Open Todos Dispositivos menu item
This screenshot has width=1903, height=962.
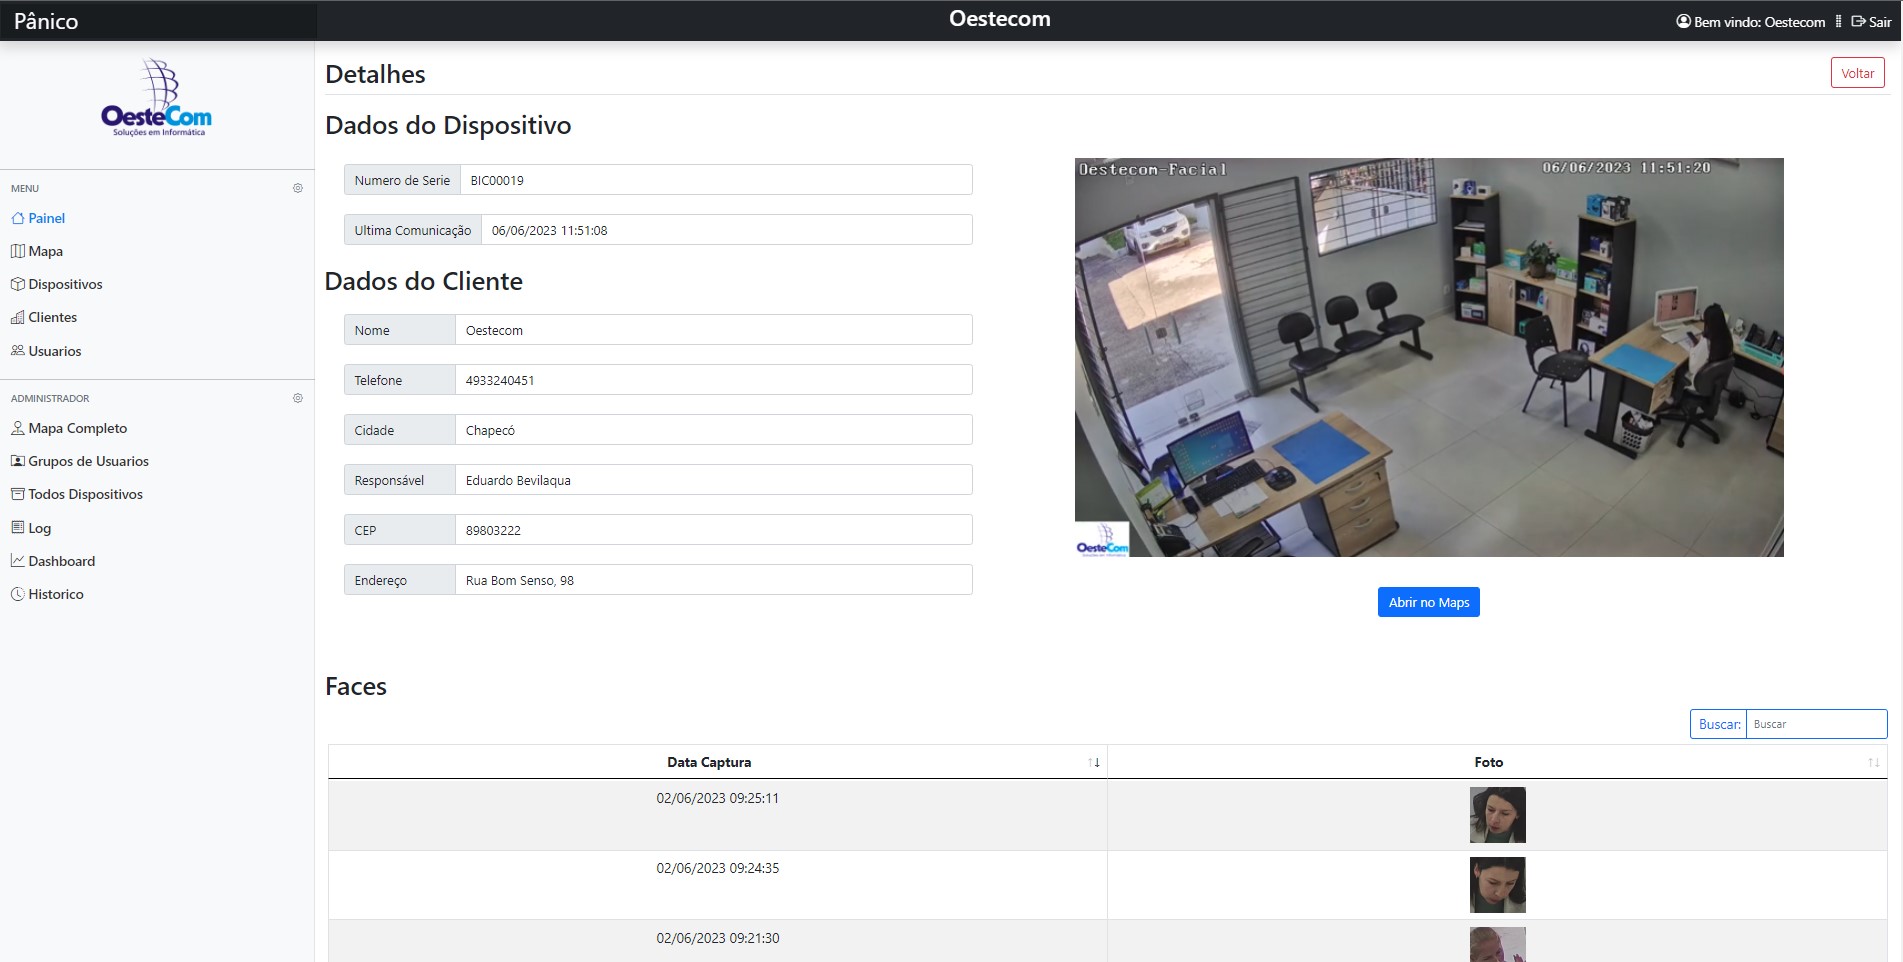[85, 494]
